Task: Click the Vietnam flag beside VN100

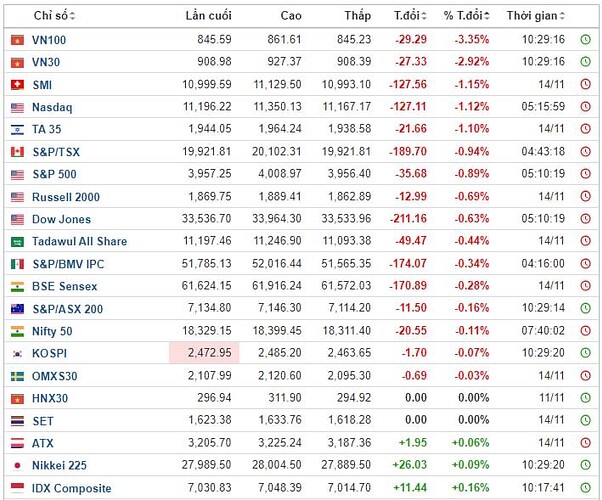Action: click(16, 40)
